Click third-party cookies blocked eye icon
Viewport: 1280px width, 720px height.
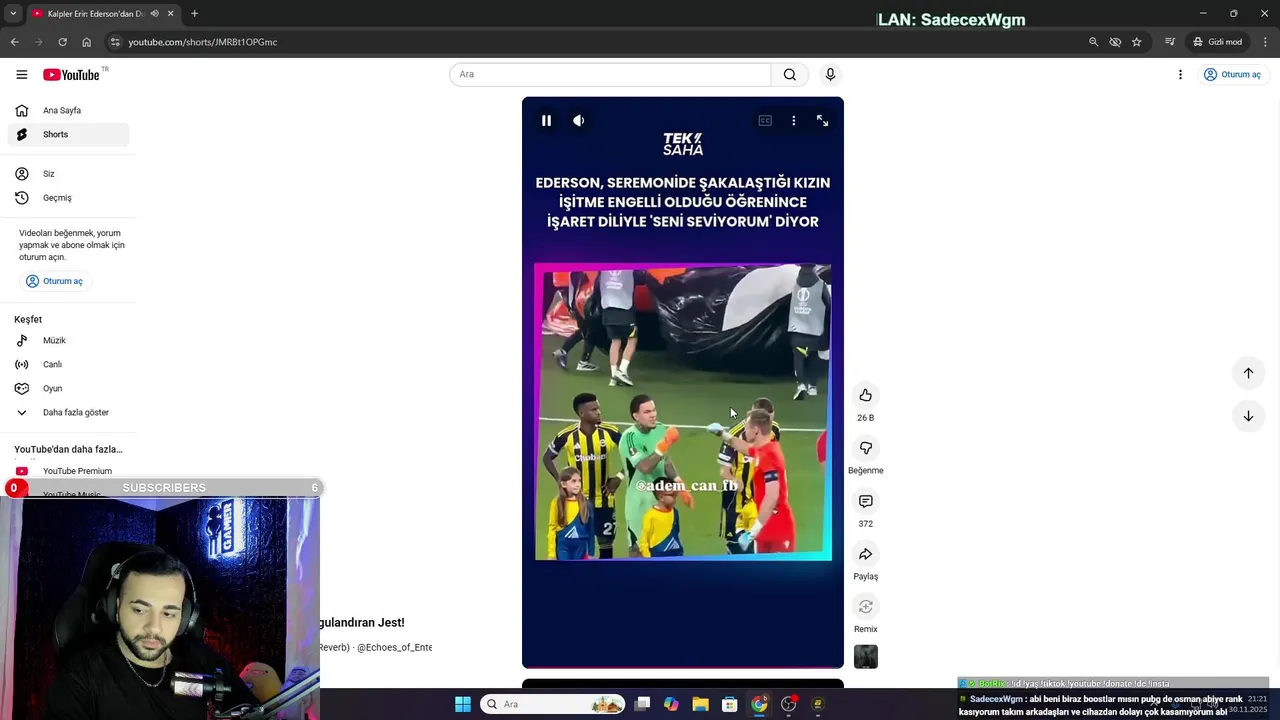click(x=1115, y=42)
